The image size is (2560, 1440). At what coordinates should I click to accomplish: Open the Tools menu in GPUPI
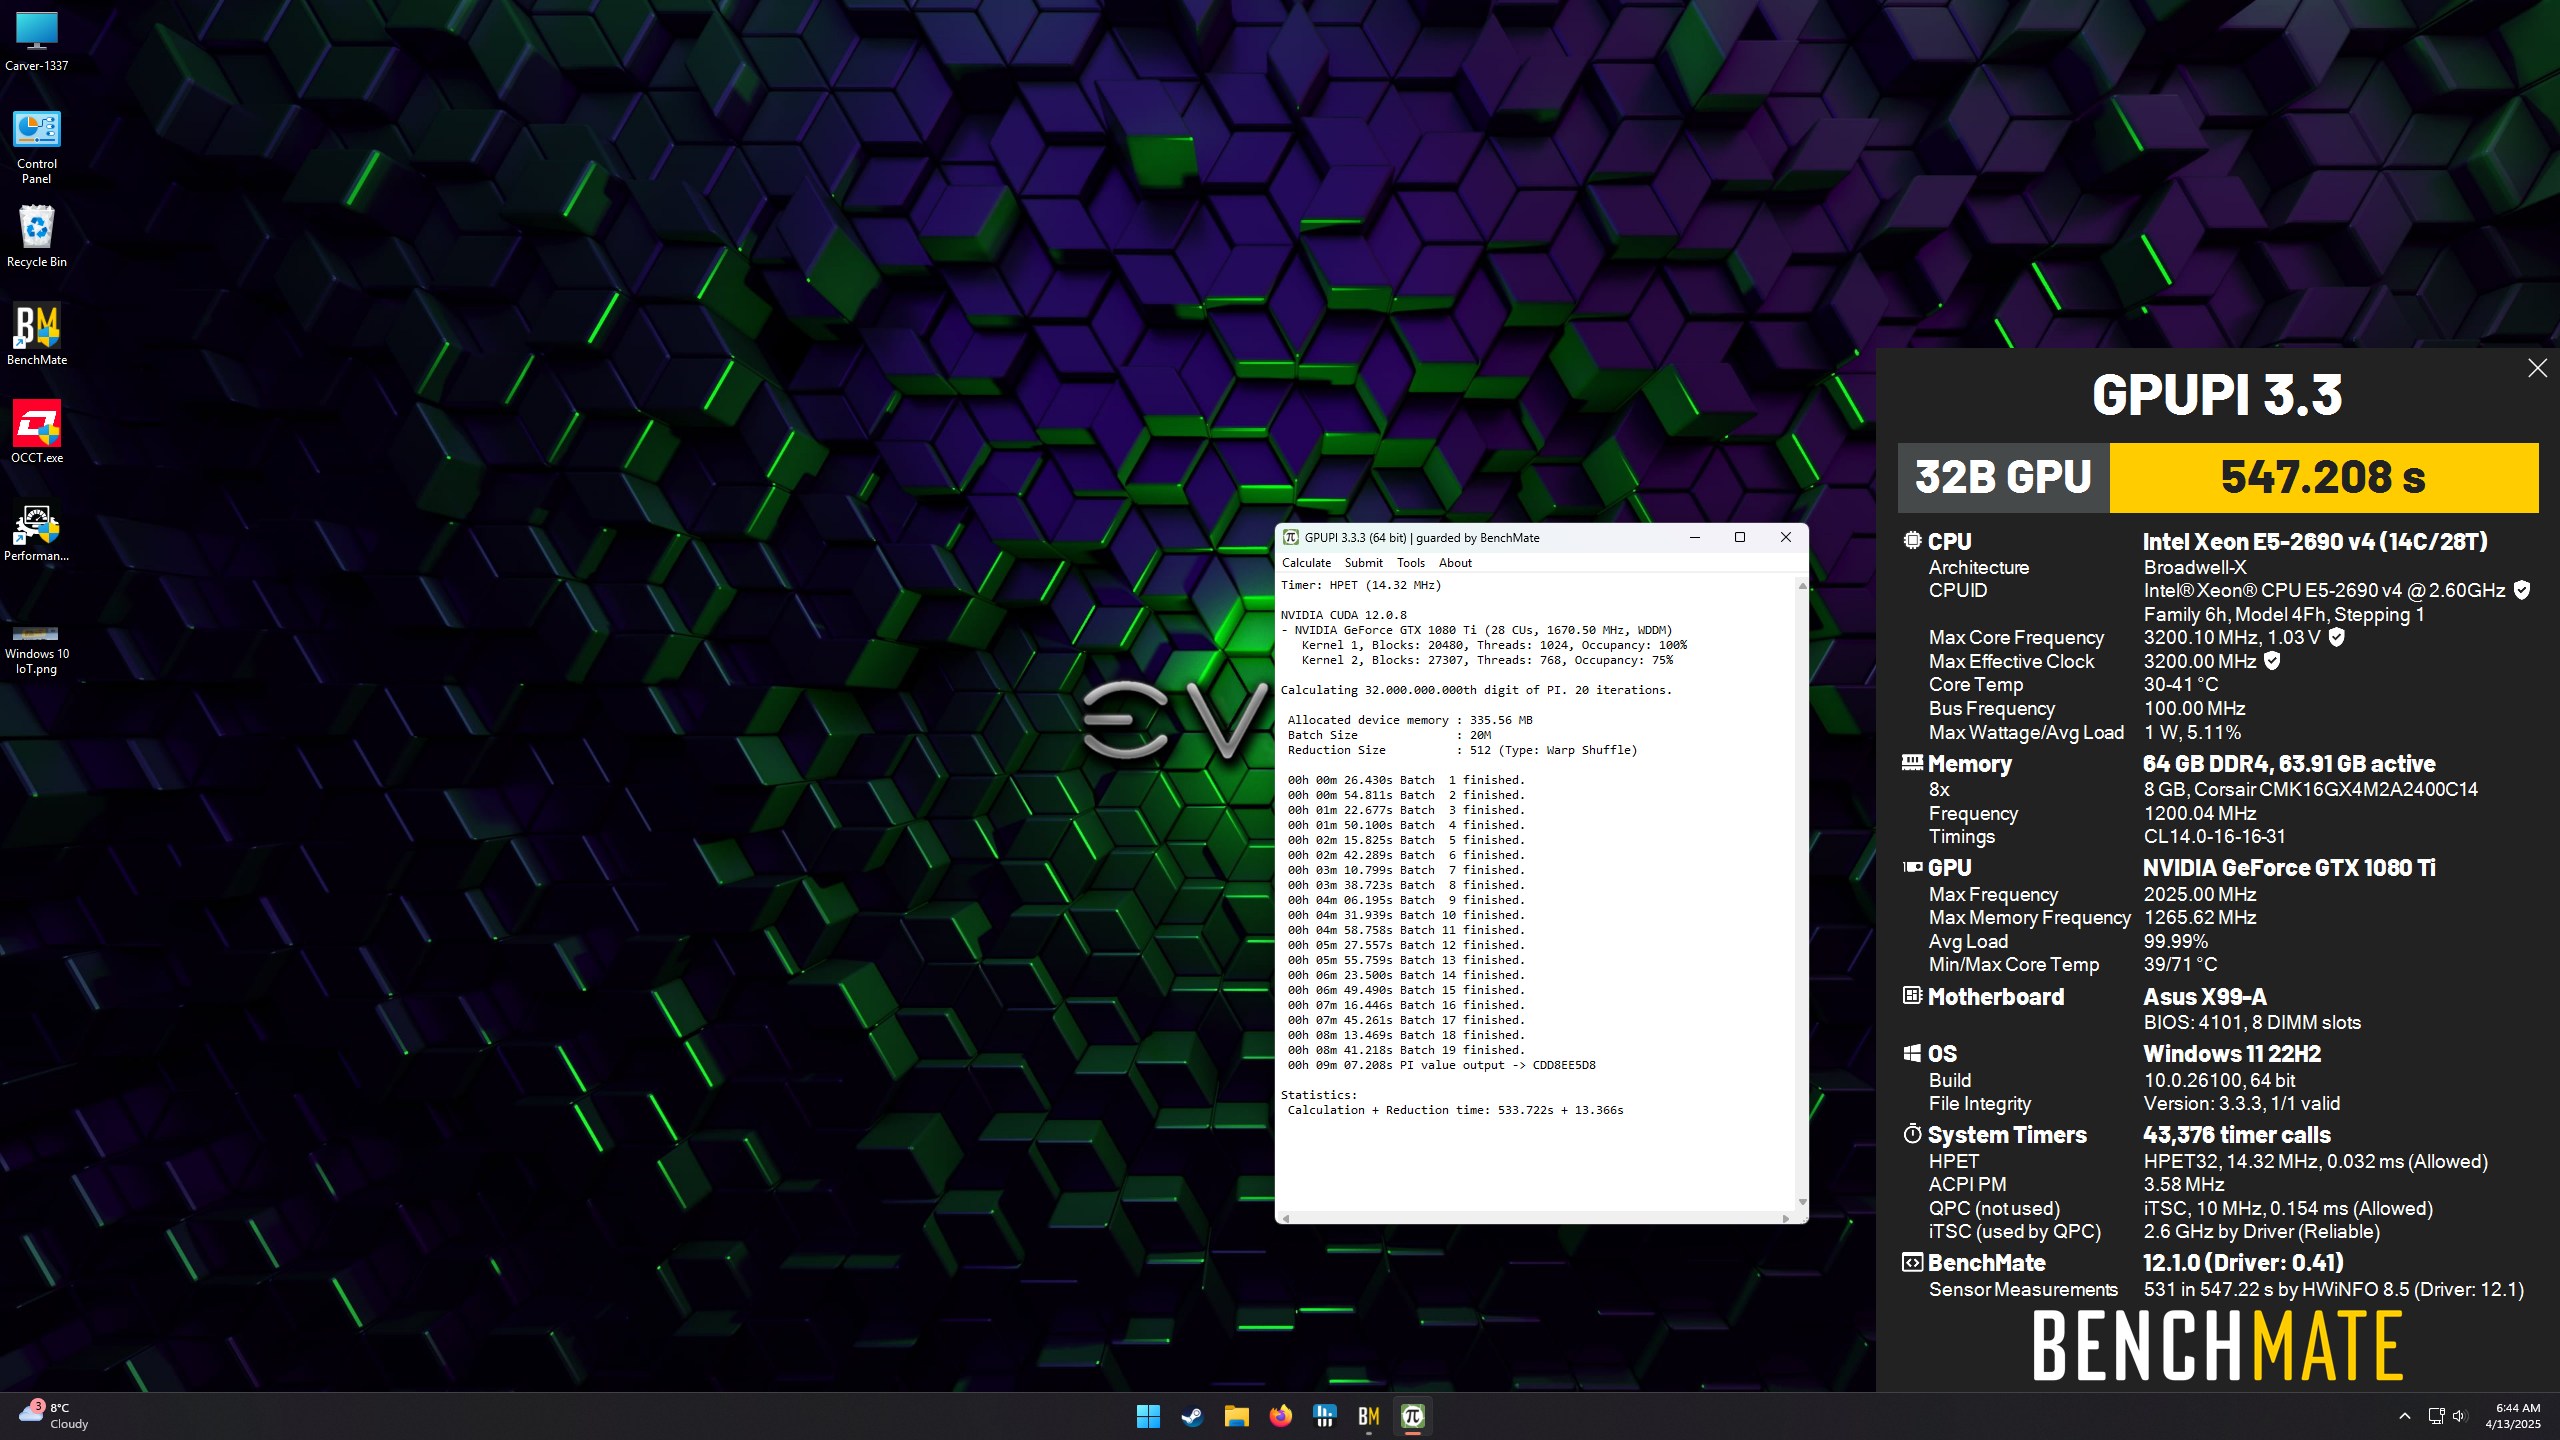(1410, 563)
